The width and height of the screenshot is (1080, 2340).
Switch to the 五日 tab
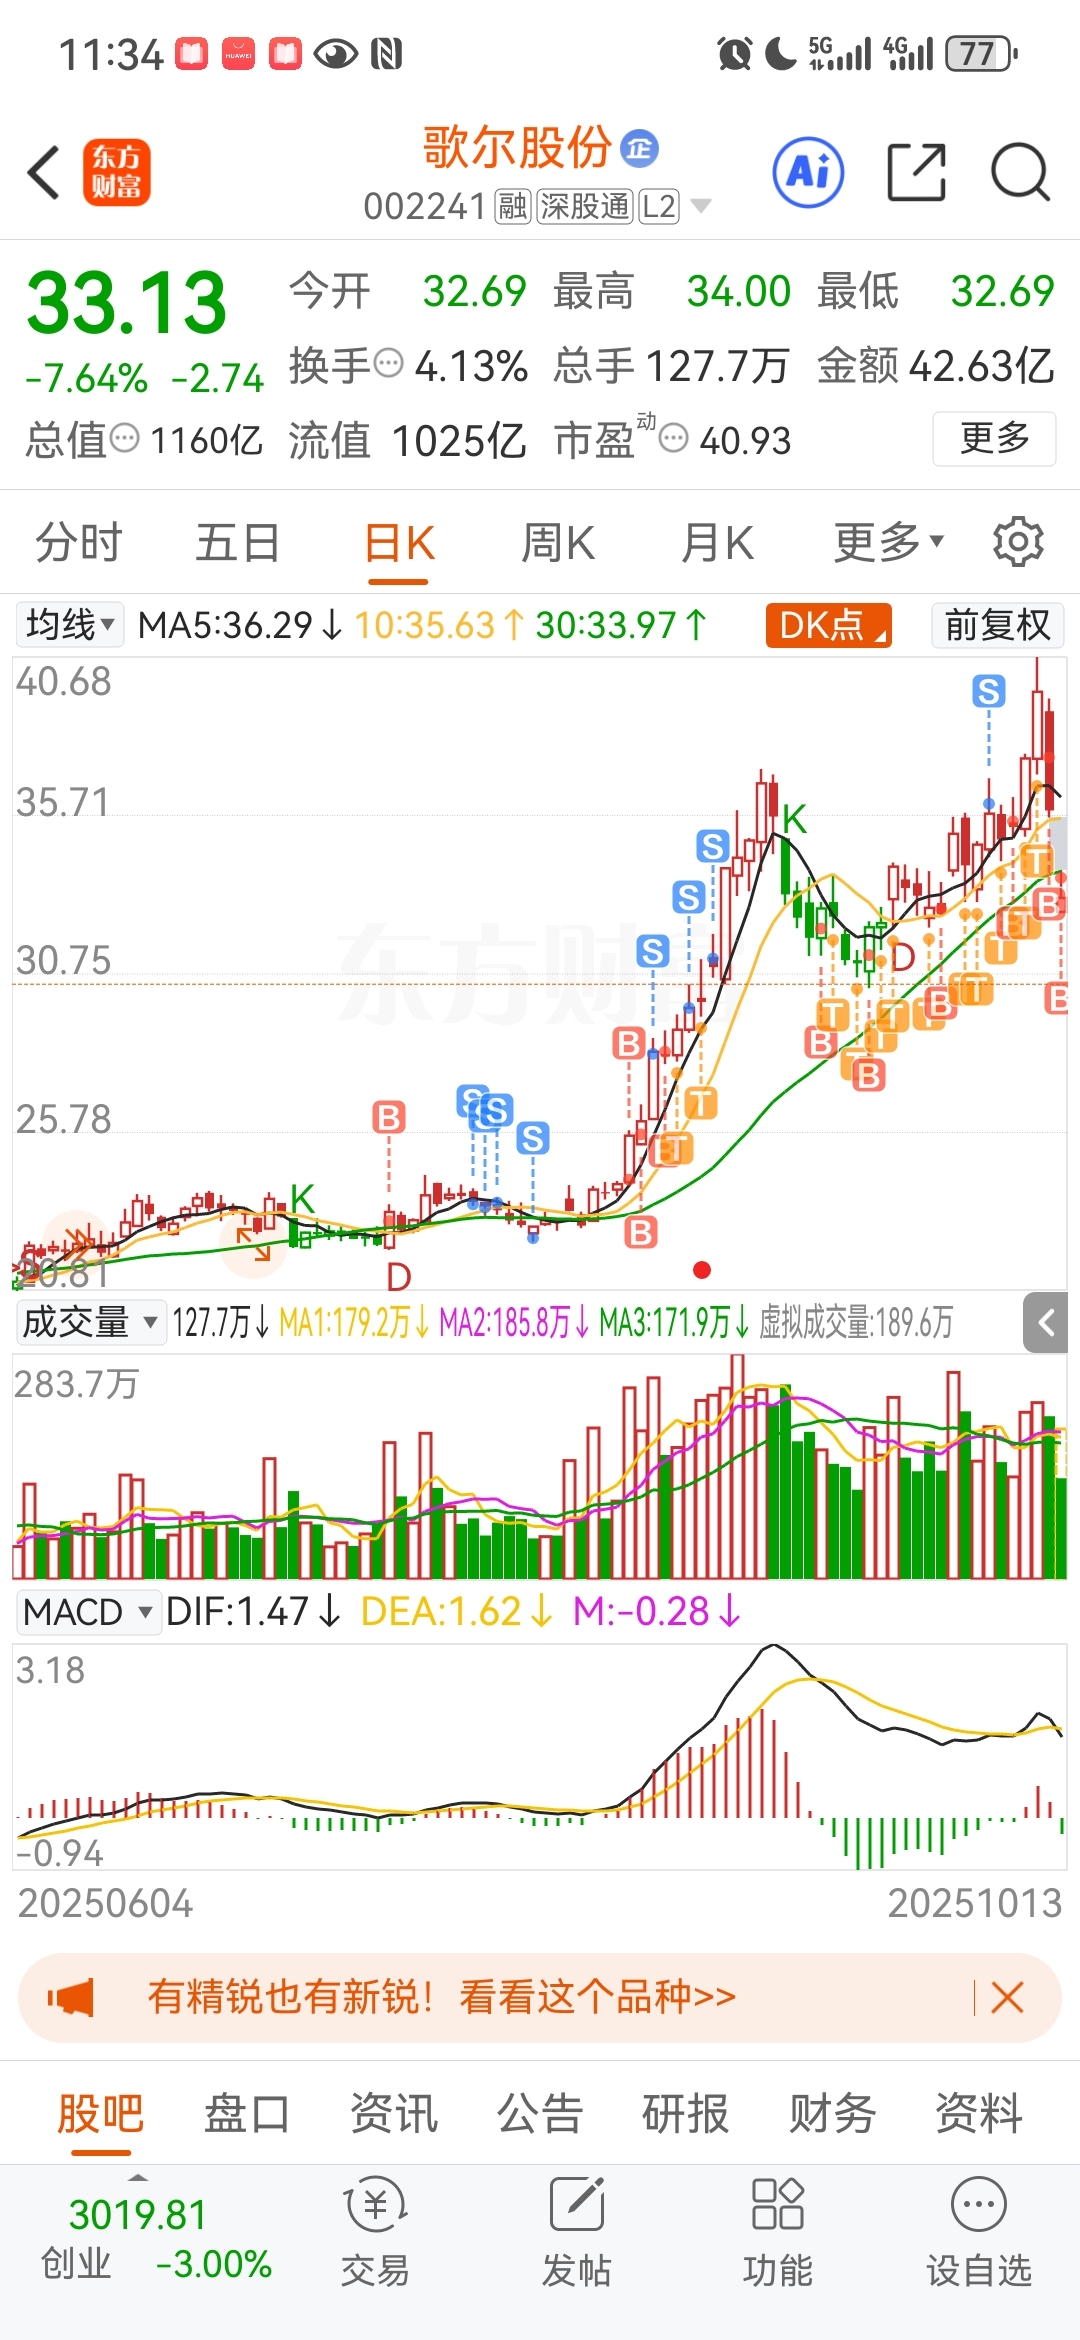(x=237, y=543)
